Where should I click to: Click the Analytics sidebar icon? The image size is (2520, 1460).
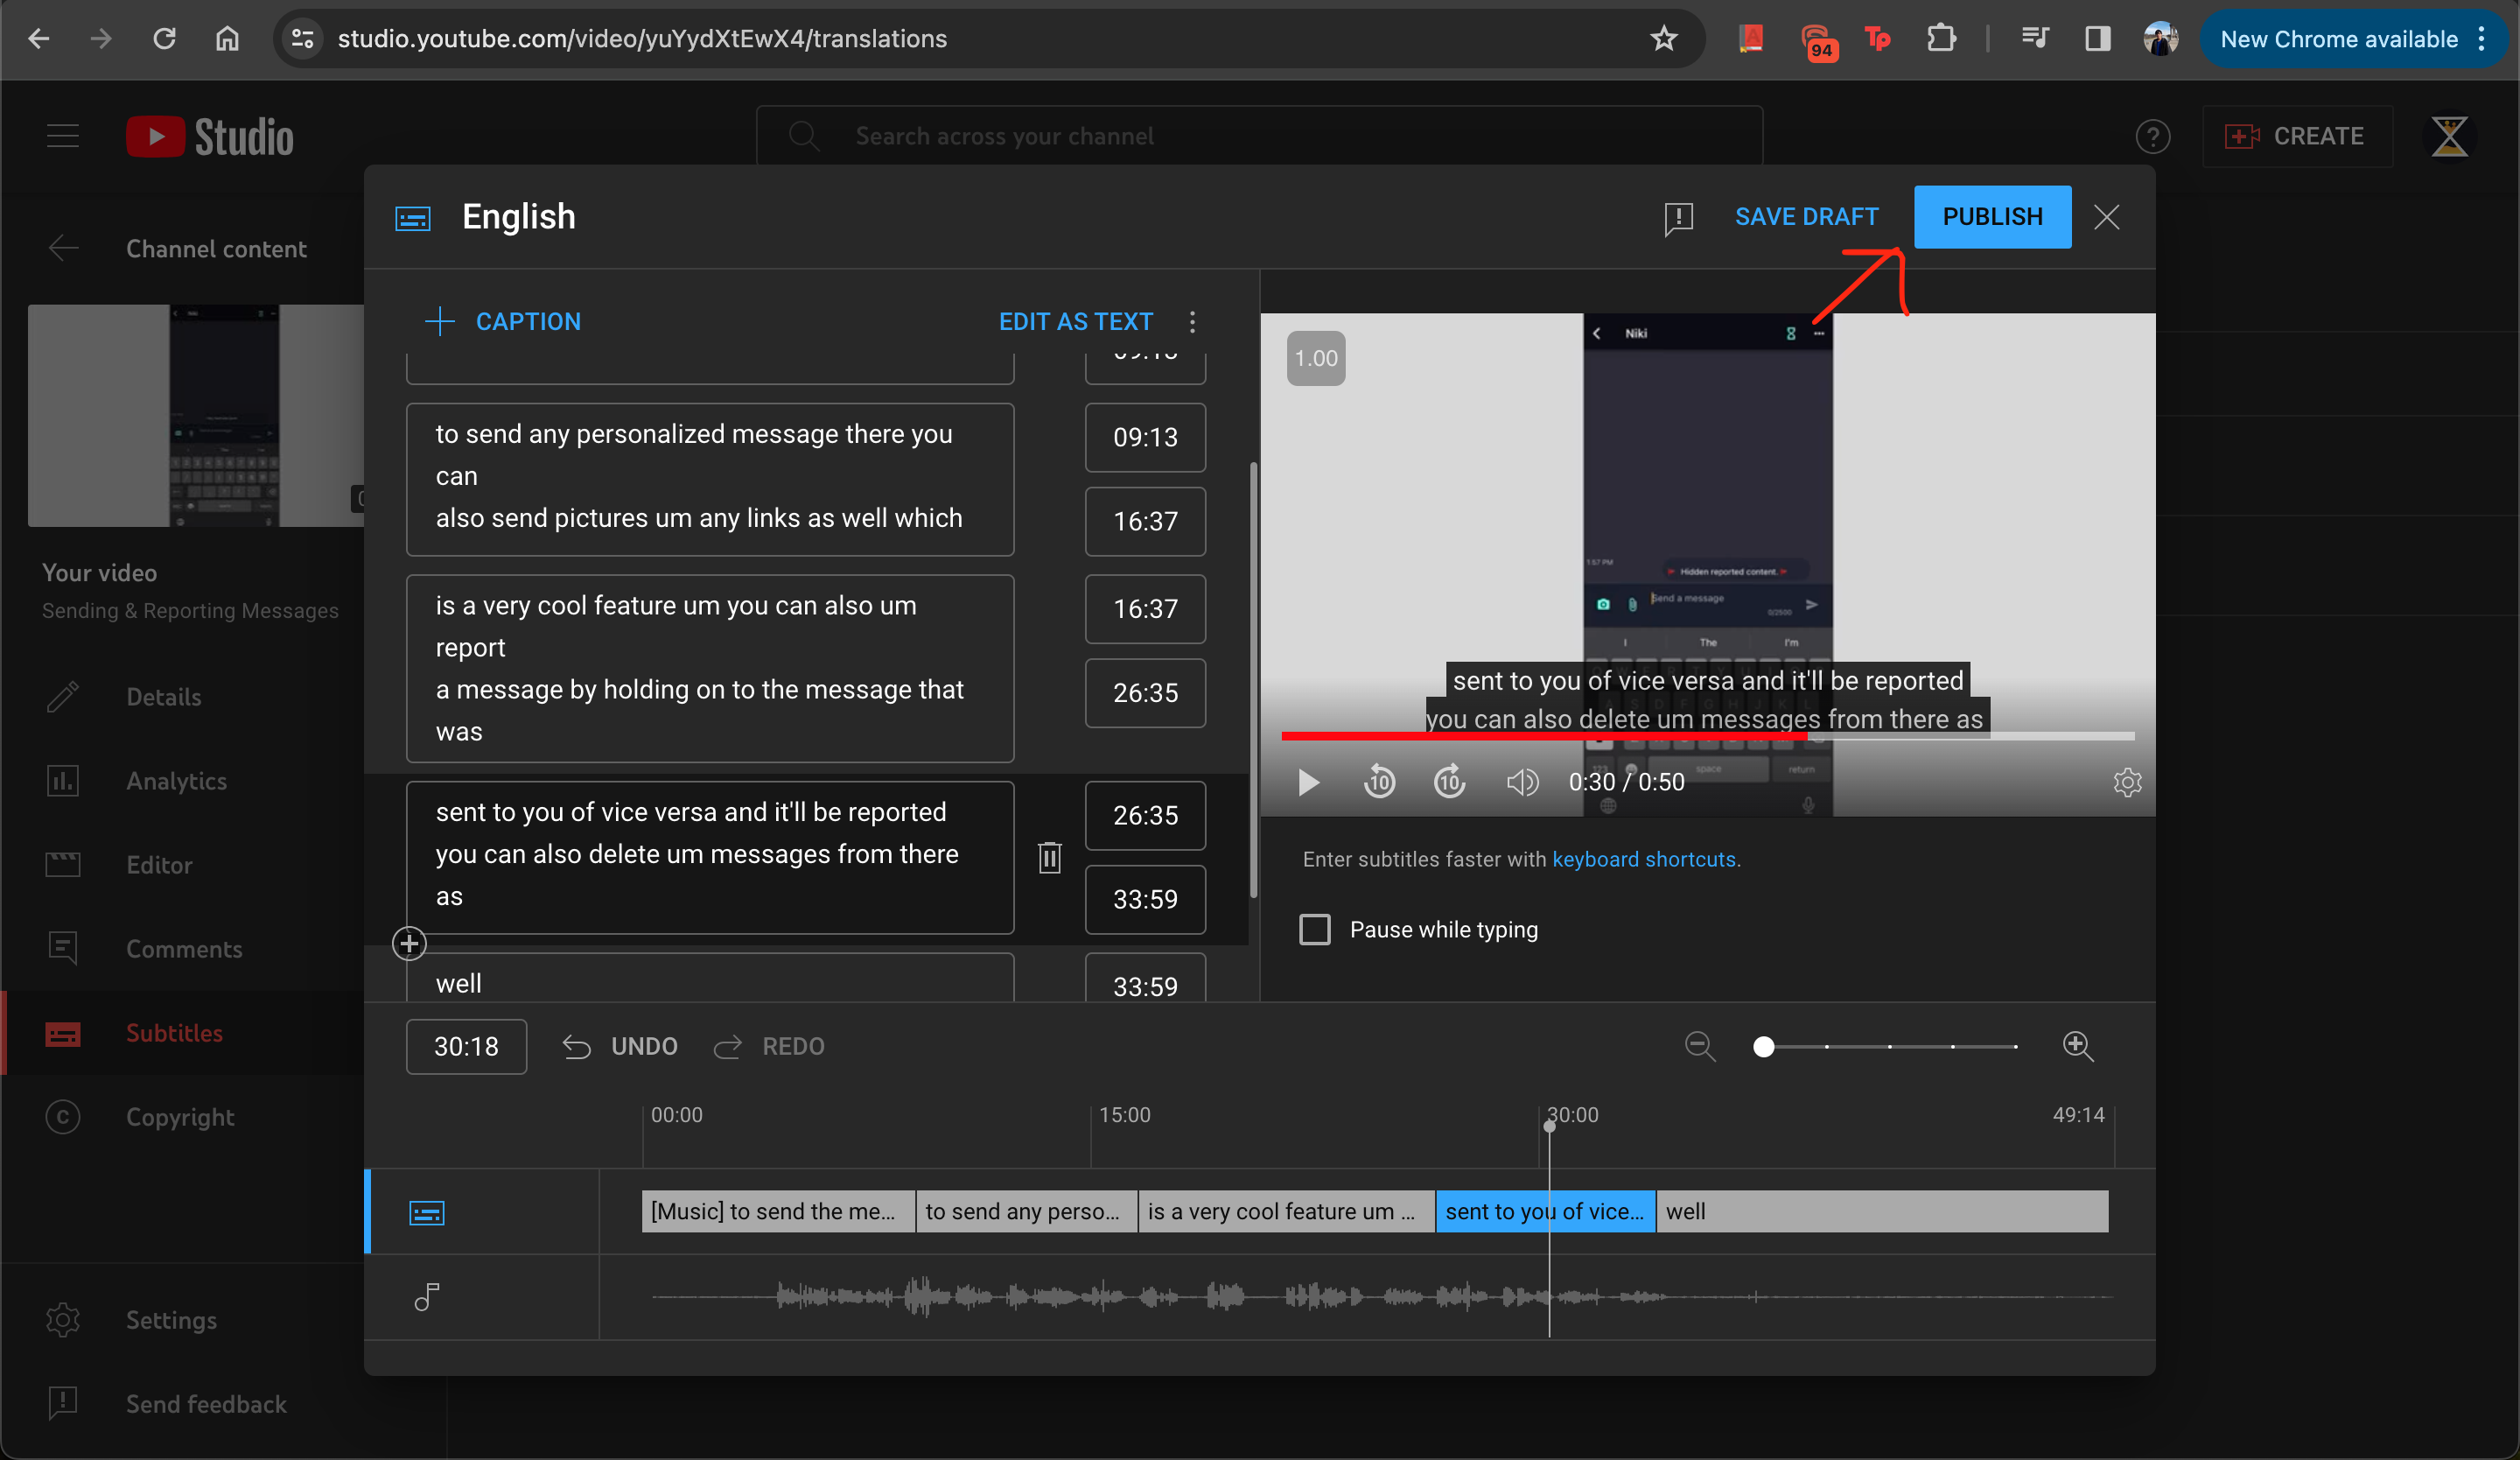coord(62,781)
